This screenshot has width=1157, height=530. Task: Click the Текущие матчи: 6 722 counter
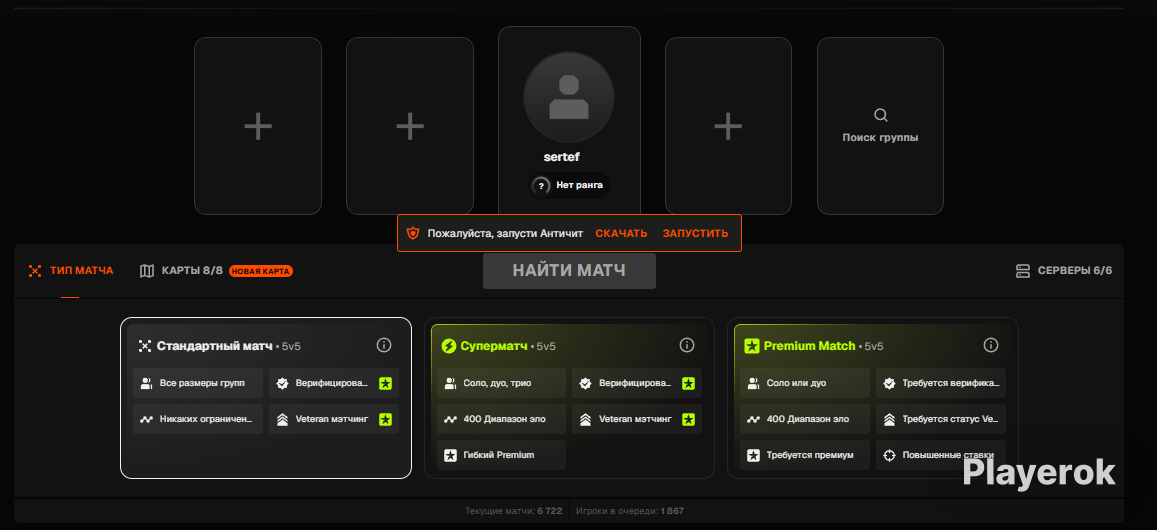(x=514, y=511)
